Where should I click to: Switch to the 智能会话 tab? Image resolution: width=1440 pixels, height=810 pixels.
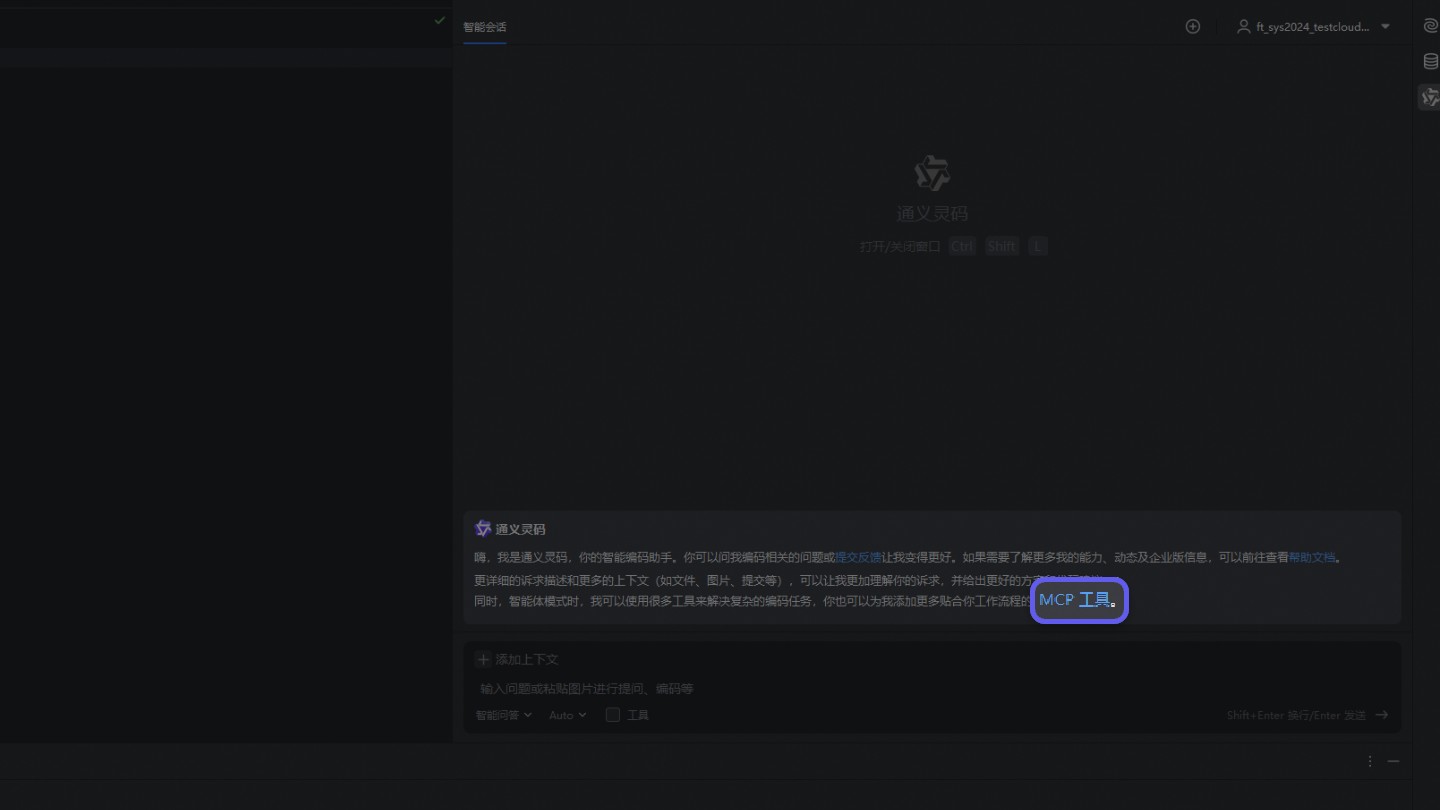484,28
